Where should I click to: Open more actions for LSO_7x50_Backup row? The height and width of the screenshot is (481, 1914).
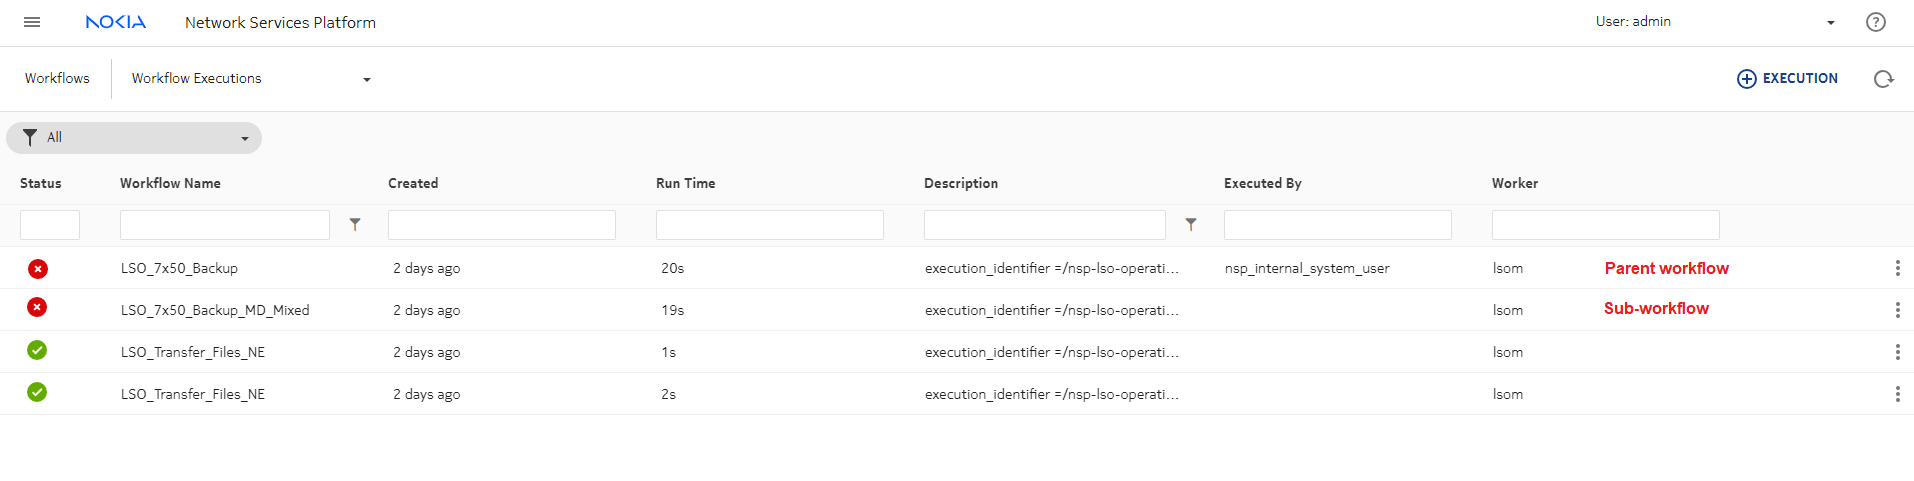coord(1896,268)
